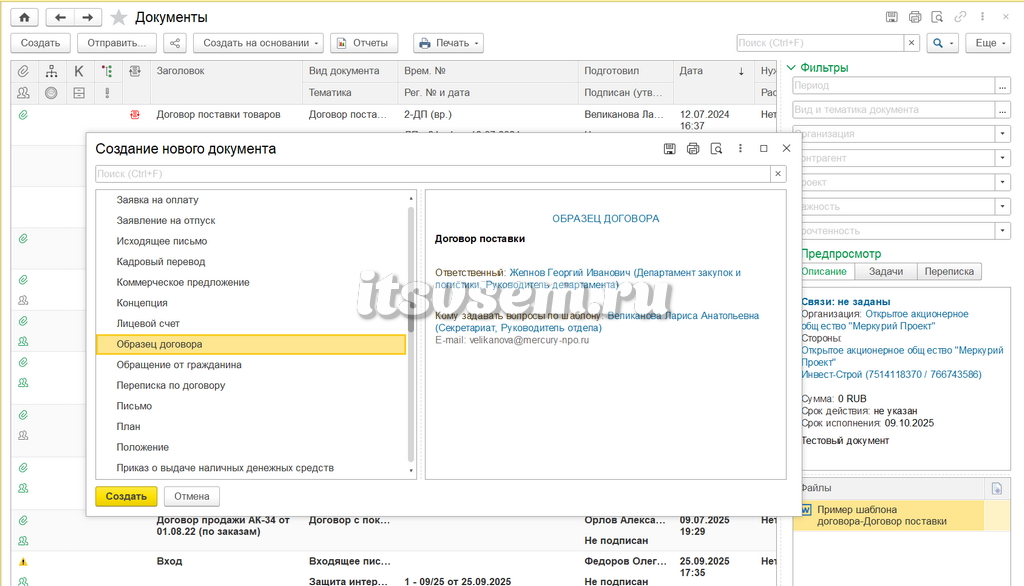
Task: Click exclamation mark column header icon
Action: tap(107, 93)
